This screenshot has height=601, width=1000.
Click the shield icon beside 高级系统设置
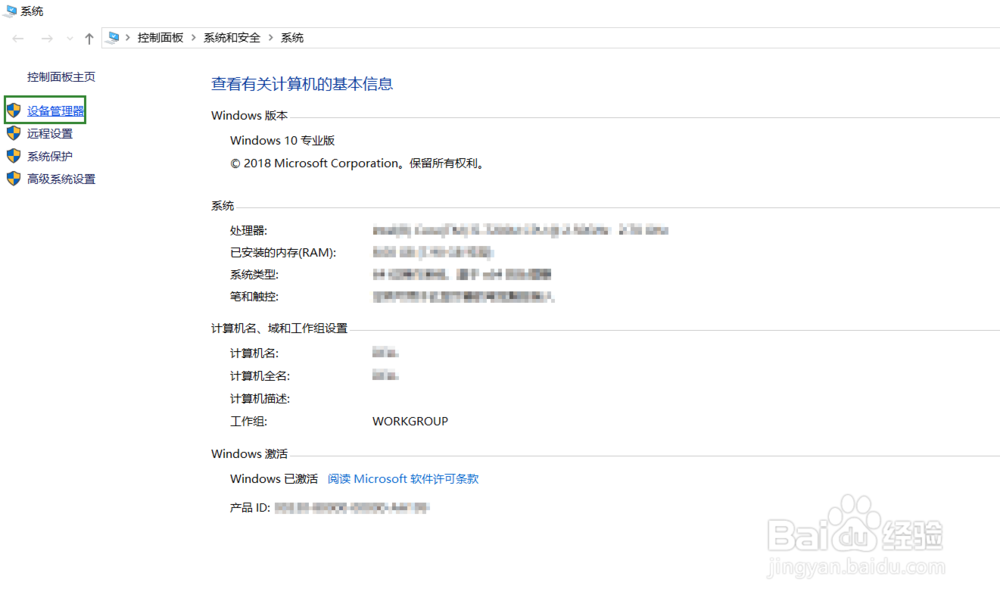click(x=14, y=178)
